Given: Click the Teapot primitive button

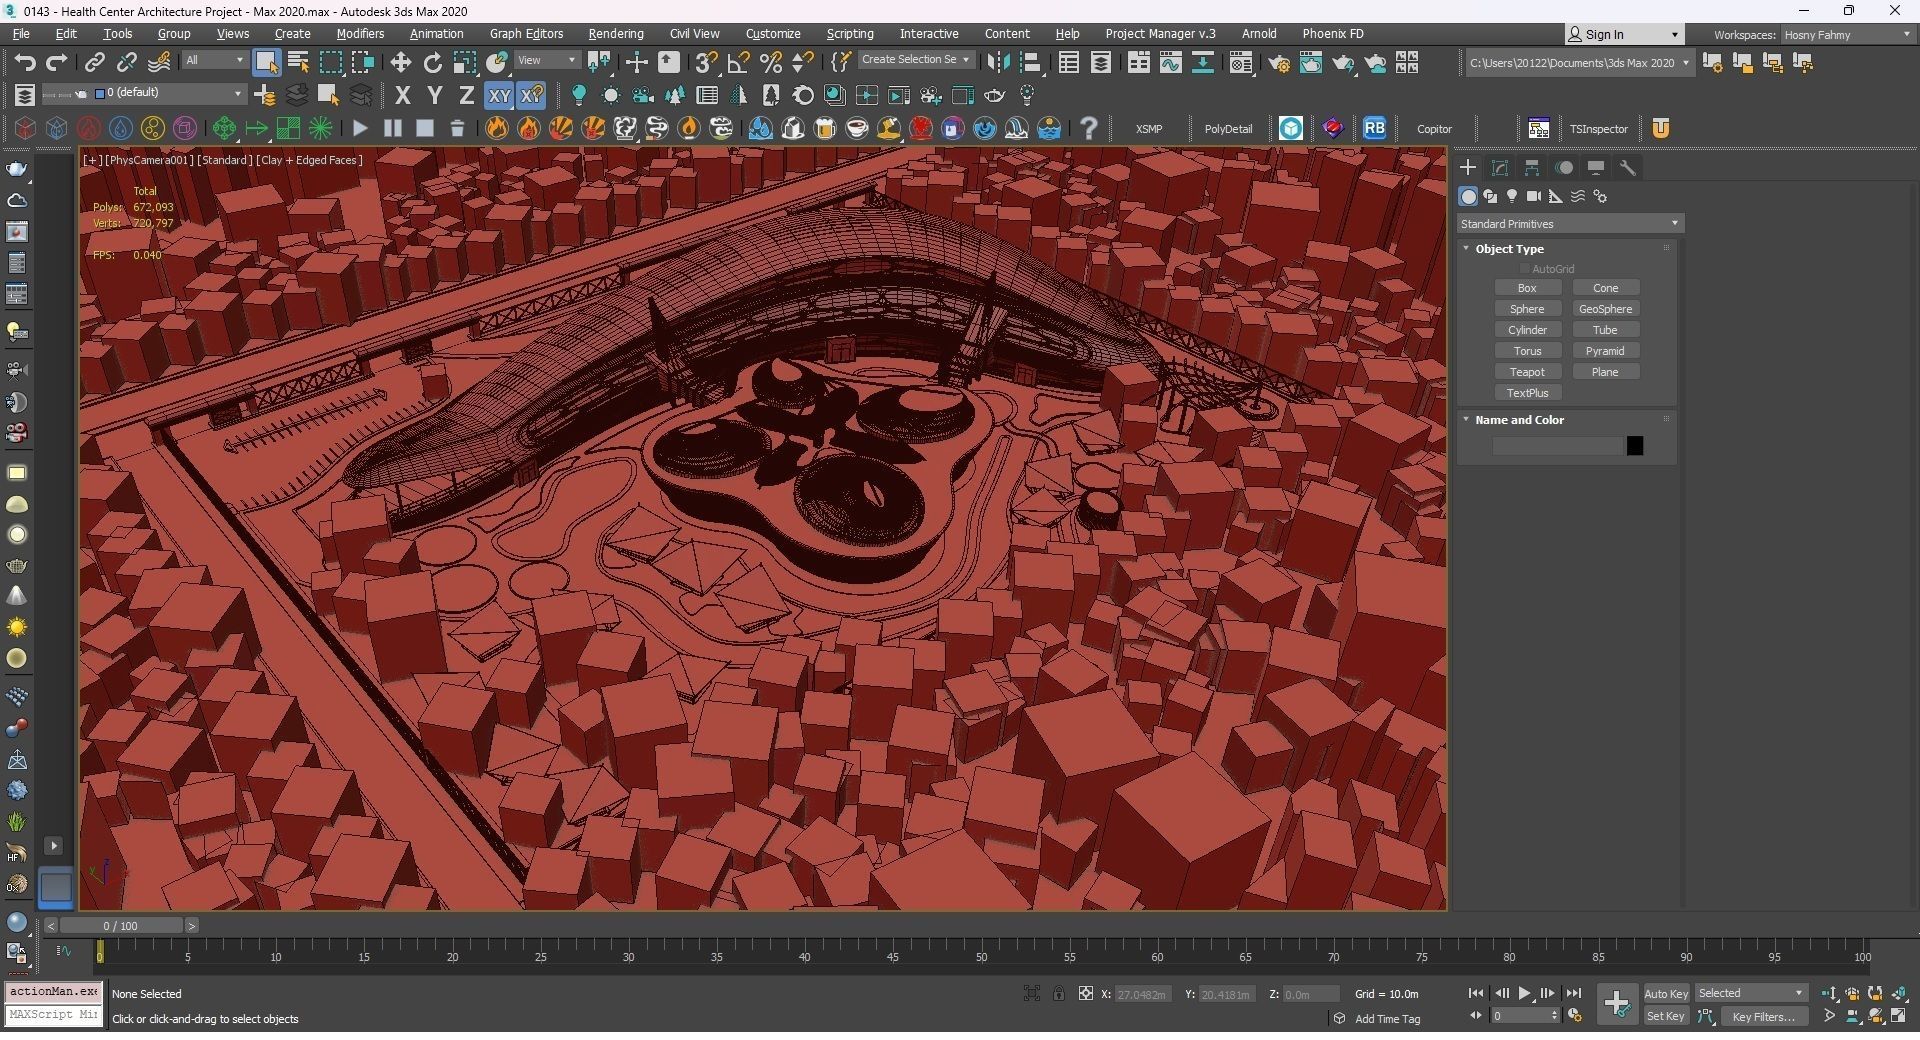Looking at the screenshot, I should 1527,372.
